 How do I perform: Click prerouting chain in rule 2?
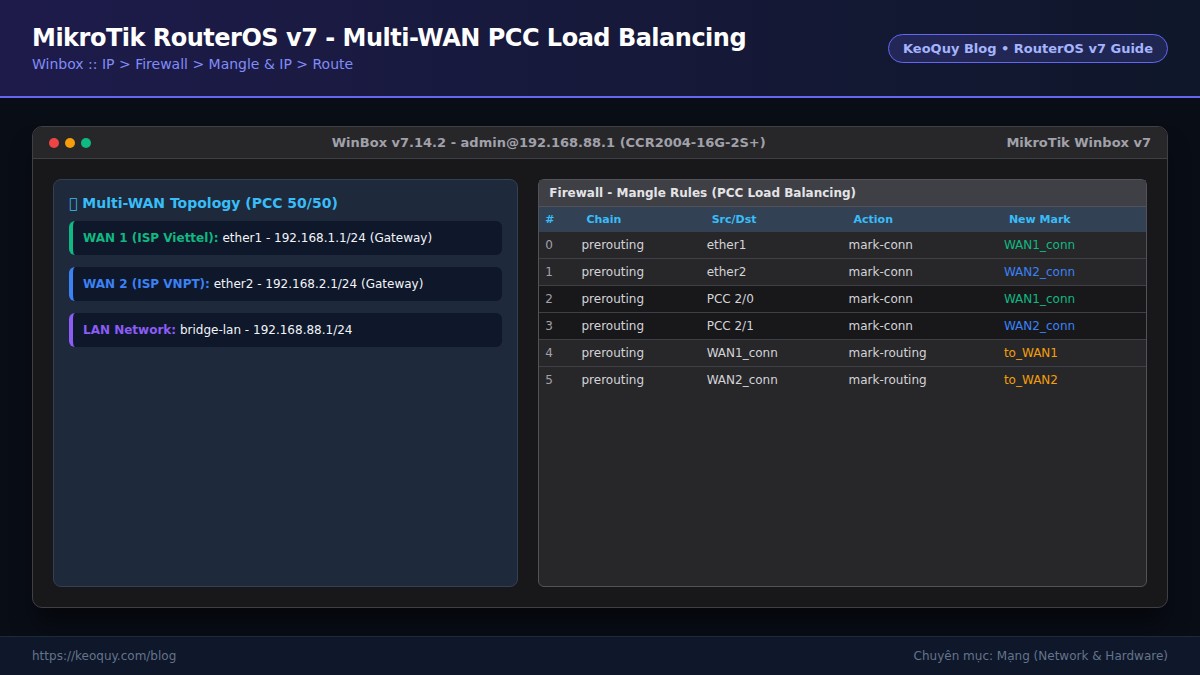tap(612, 299)
